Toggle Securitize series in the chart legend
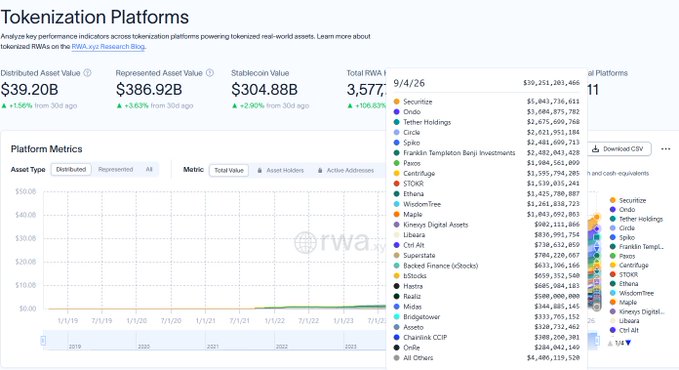Screen dimensions: 679x370 [x=627, y=200]
